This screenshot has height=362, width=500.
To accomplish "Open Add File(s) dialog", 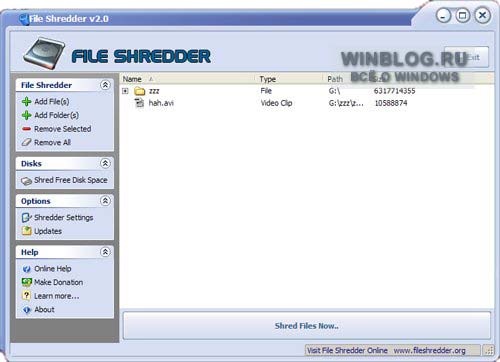I will coord(52,102).
